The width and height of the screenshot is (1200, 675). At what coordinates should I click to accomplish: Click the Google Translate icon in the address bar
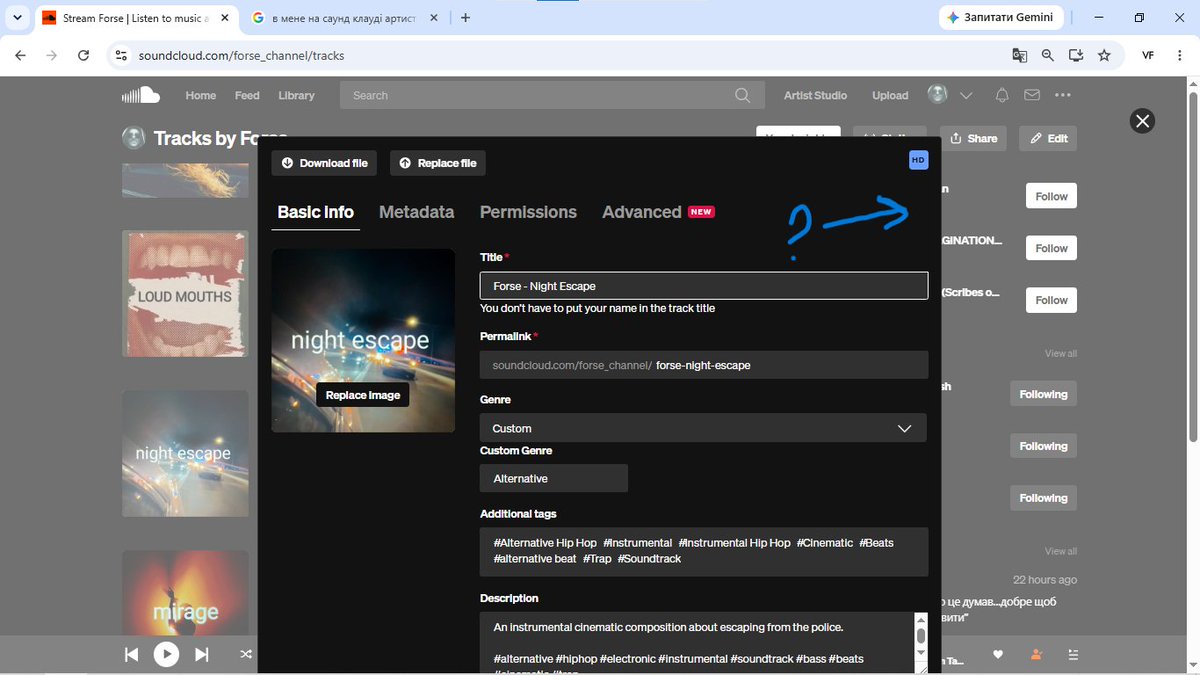(1019, 56)
